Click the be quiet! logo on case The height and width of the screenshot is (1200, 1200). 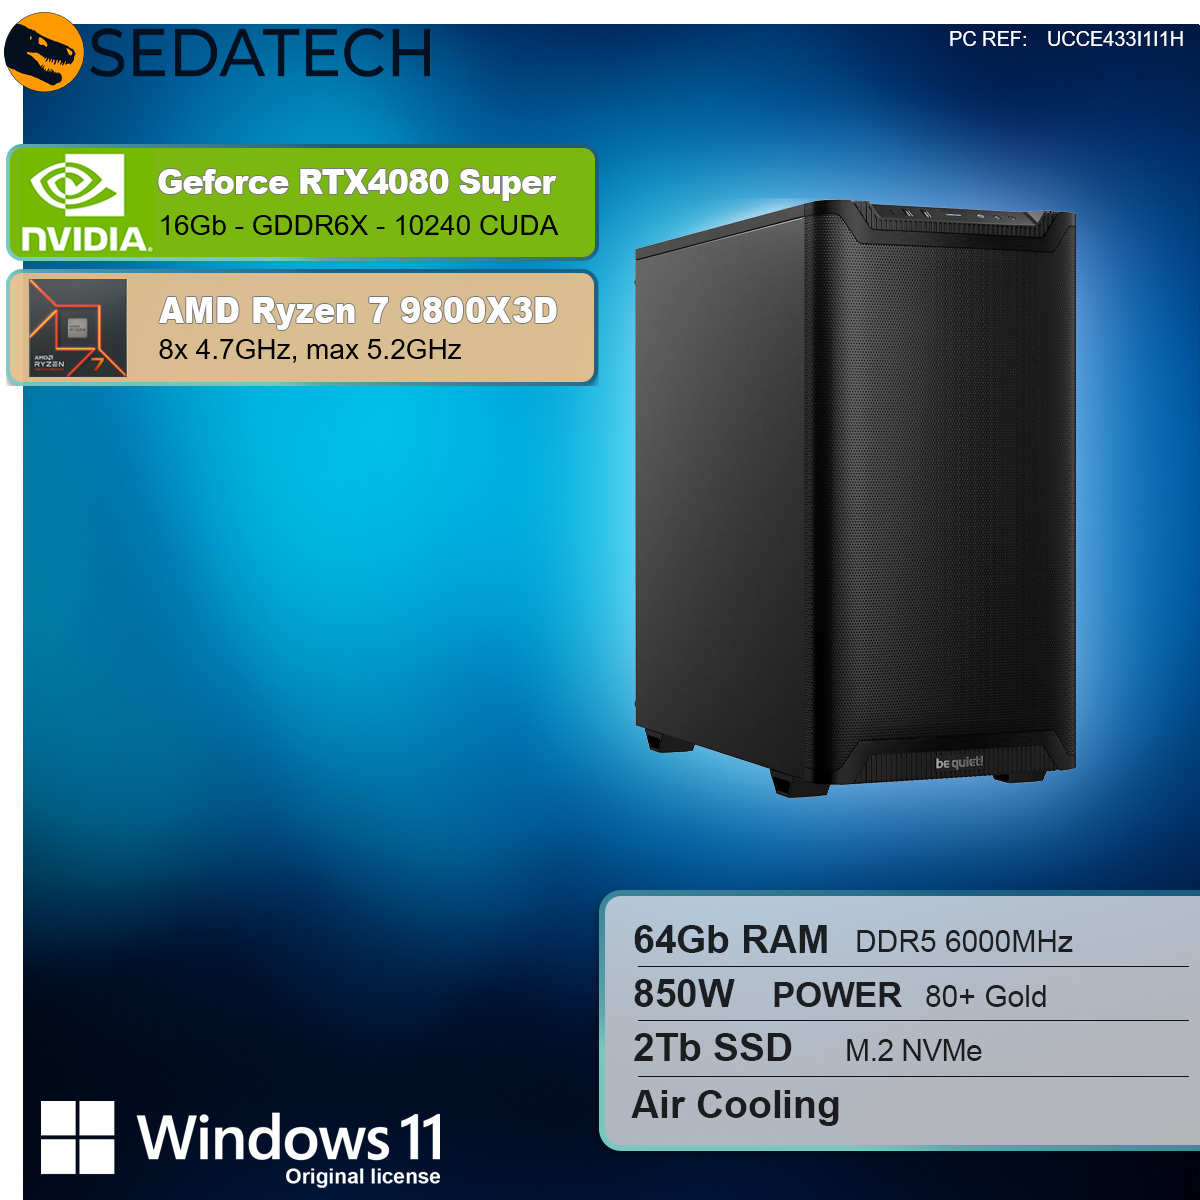point(959,763)
